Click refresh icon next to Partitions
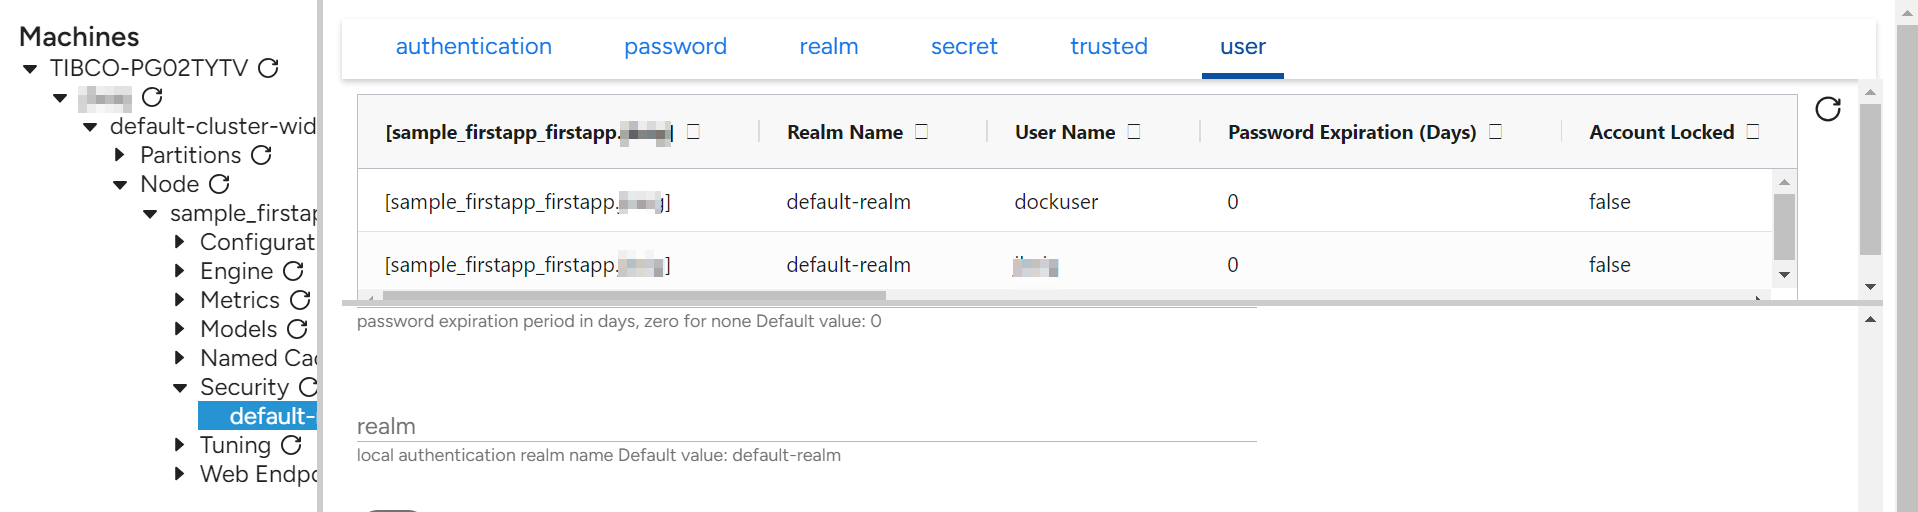Screen dimensions: 1918x512 [x=261, y=155]
